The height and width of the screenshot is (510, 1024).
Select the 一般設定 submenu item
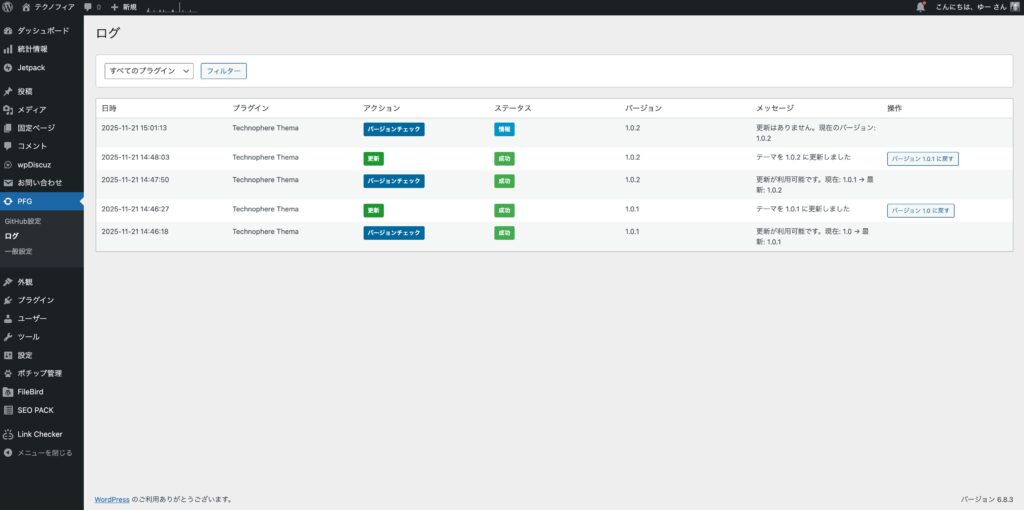coord(19,251)
